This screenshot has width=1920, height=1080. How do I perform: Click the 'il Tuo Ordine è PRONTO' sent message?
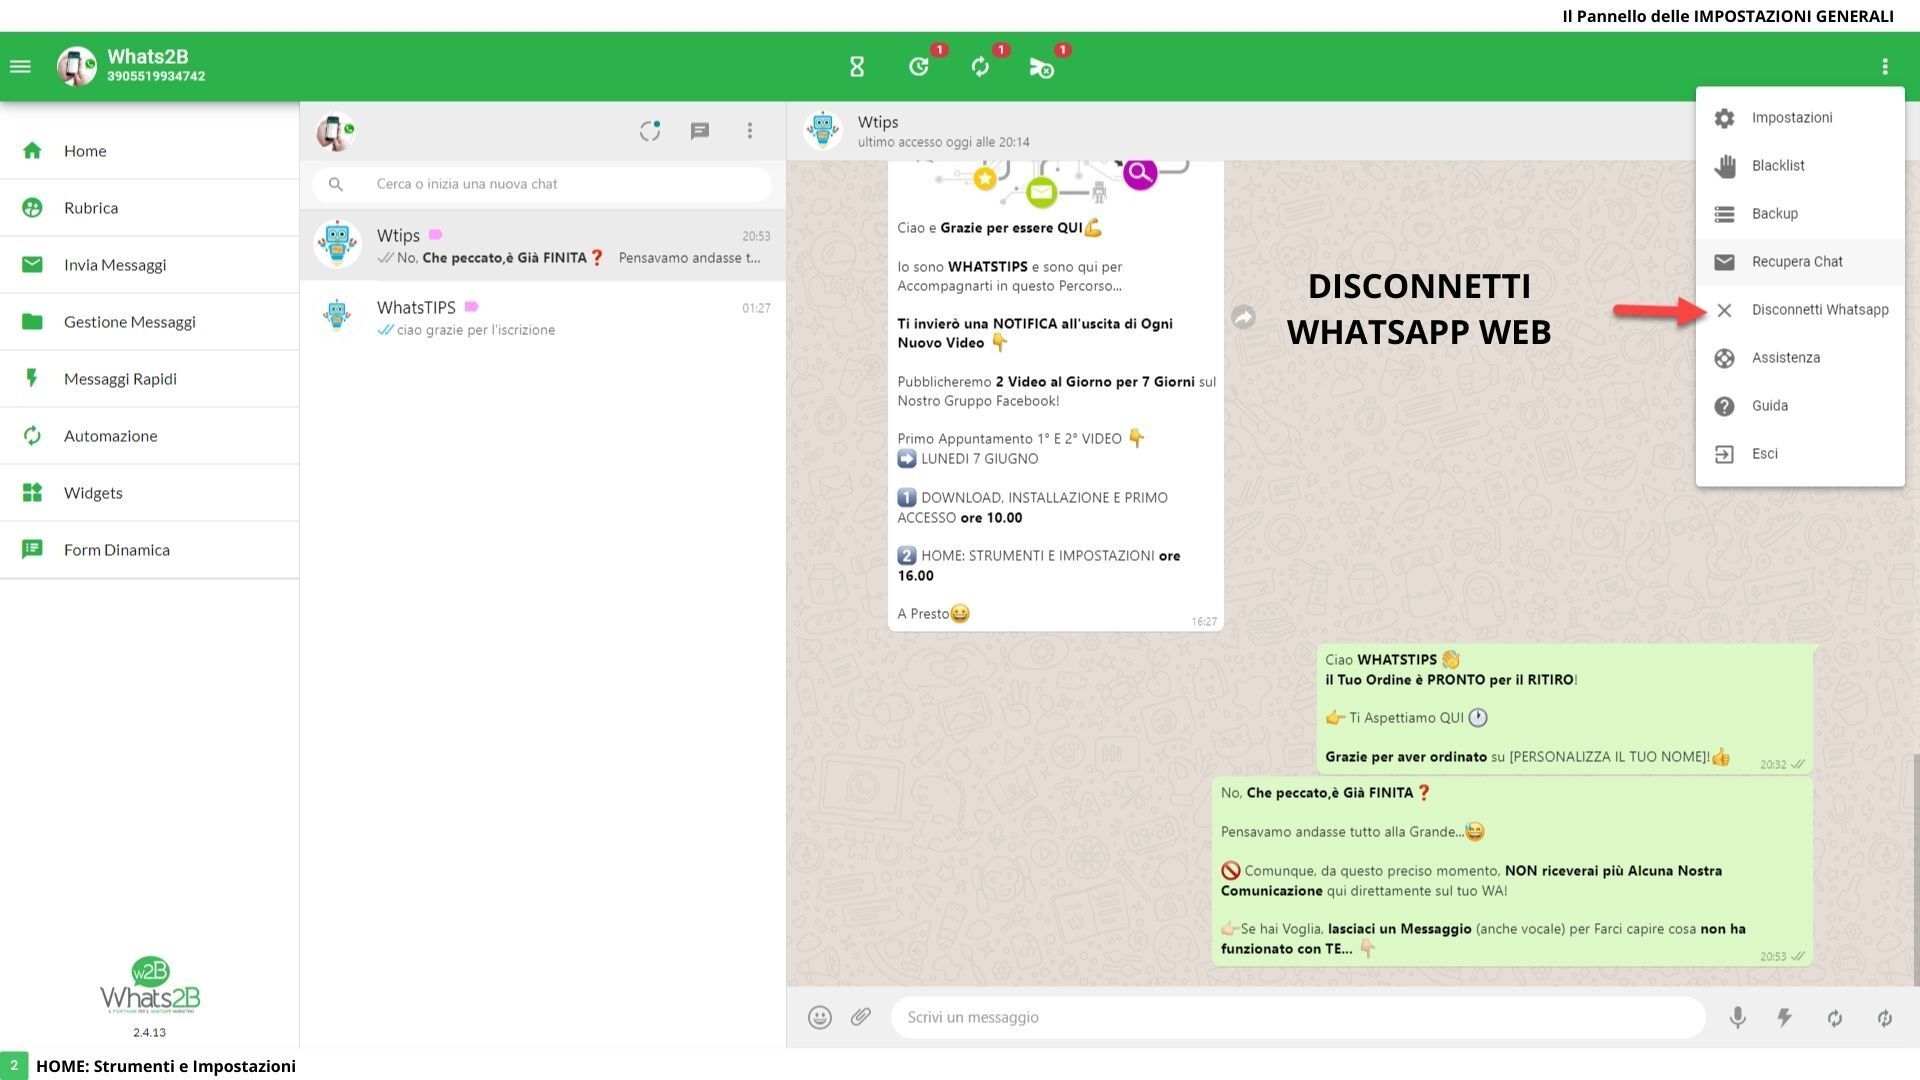(1565, 709)
